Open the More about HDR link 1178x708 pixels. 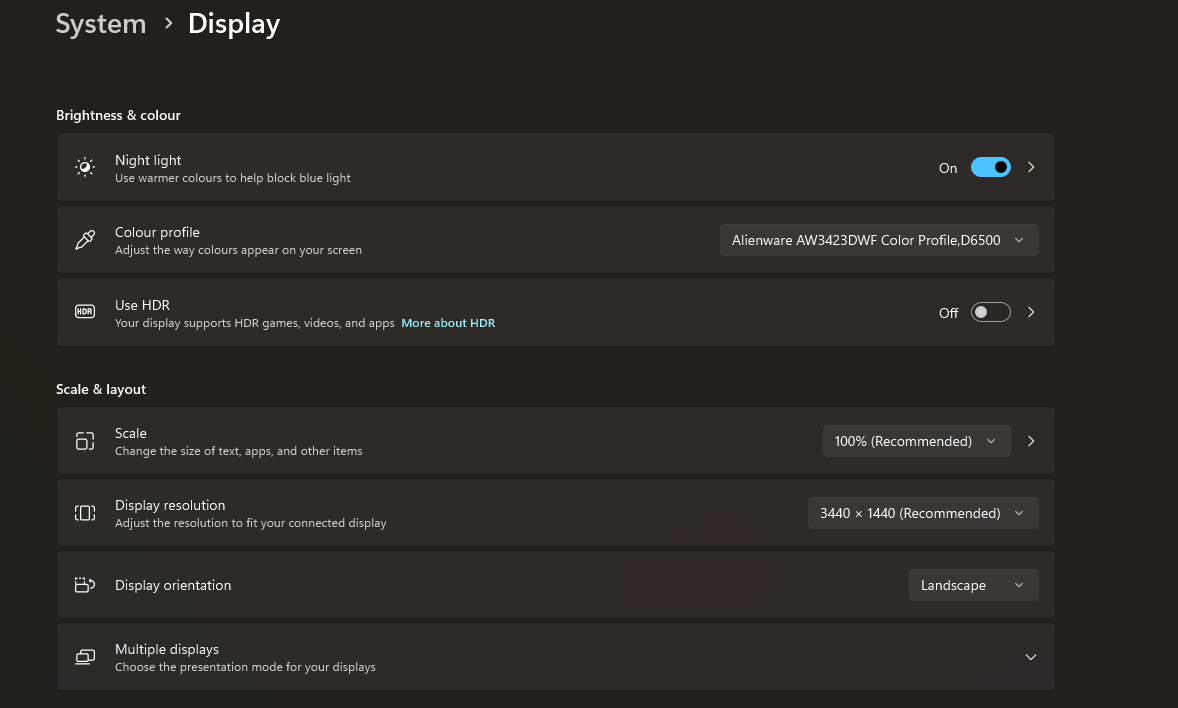pos(448,323)
